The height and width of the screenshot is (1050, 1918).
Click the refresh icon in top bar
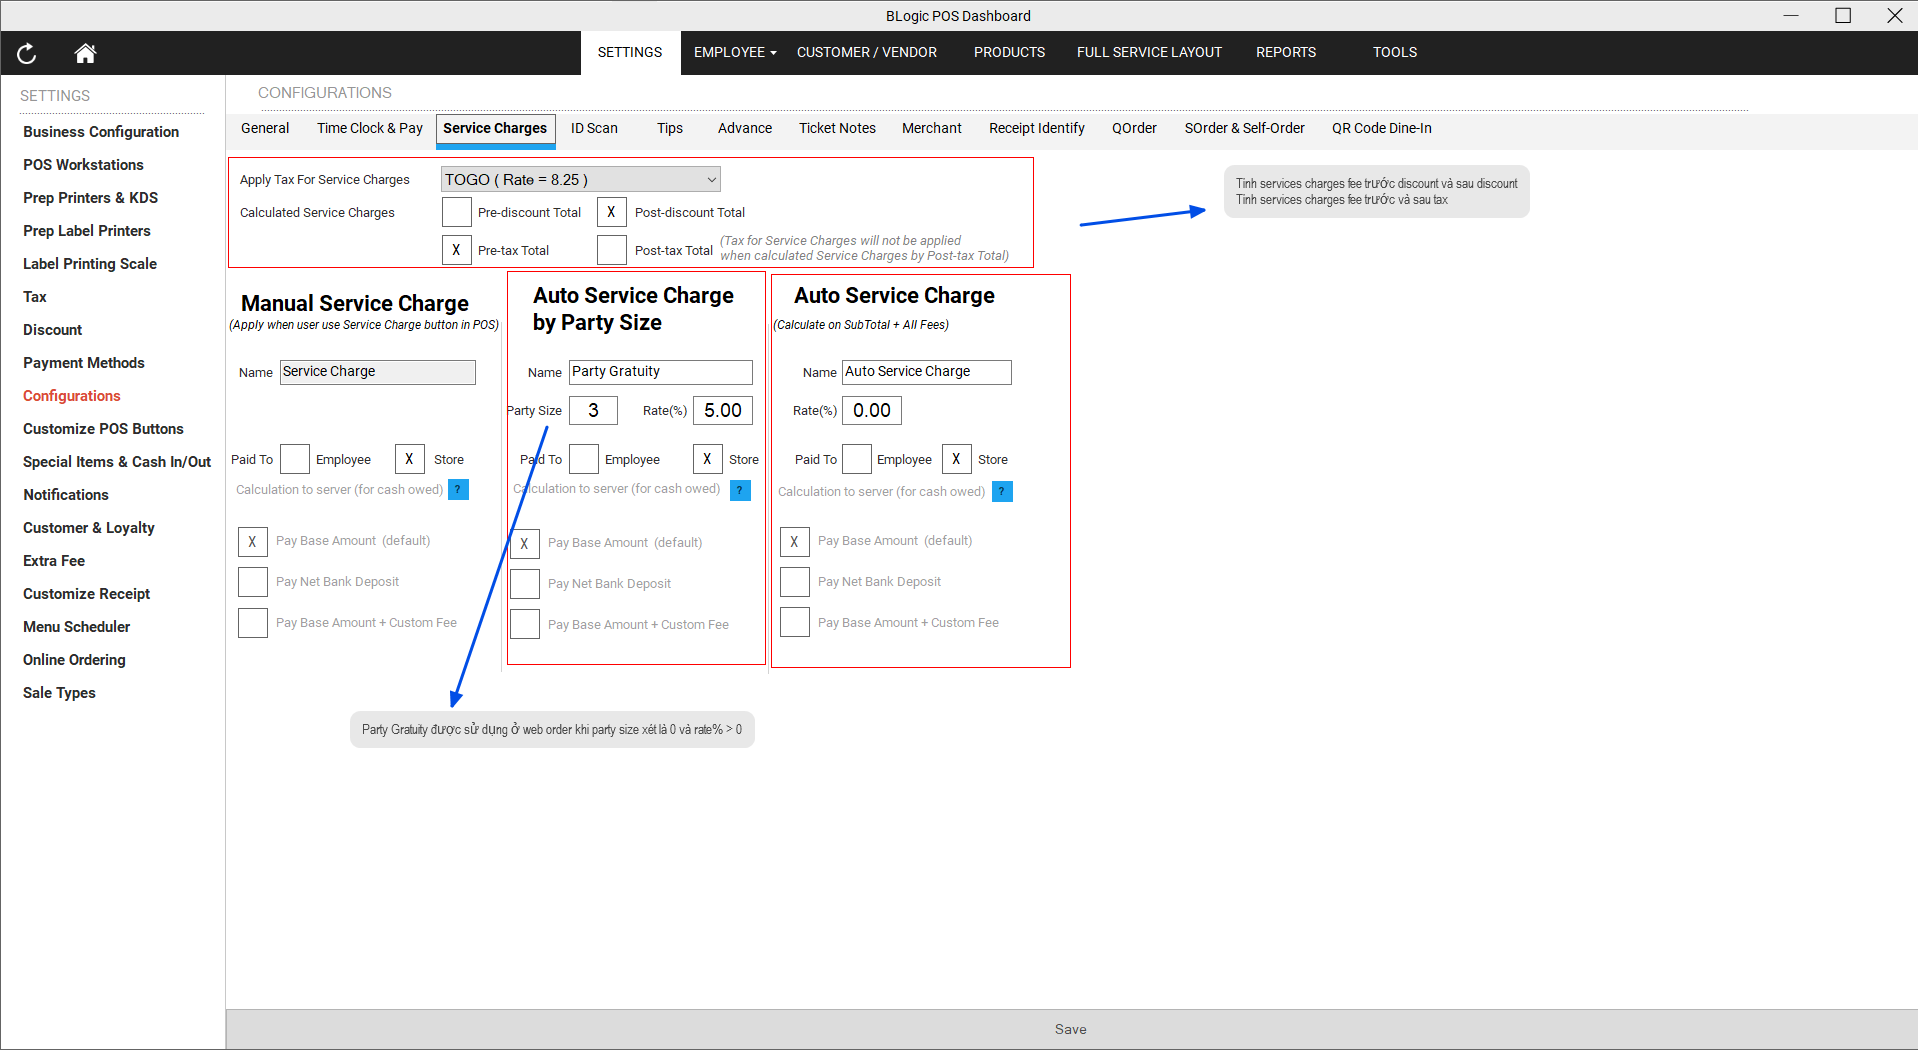[27, 53]
